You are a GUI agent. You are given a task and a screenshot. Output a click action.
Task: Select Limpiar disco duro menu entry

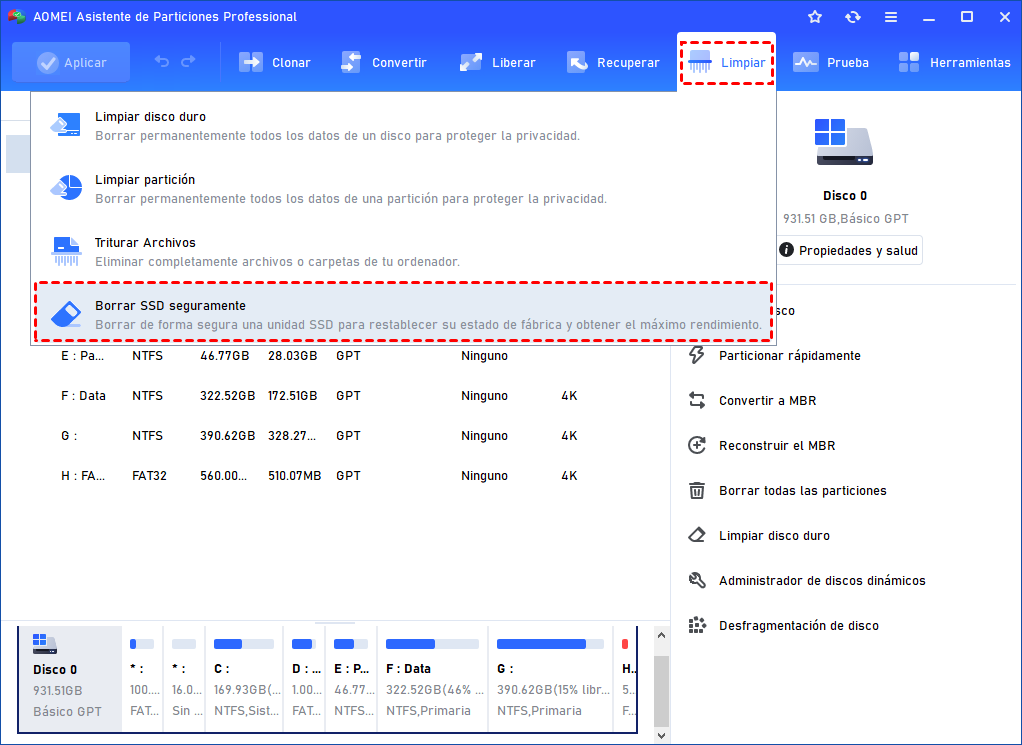tap(150, 117)
